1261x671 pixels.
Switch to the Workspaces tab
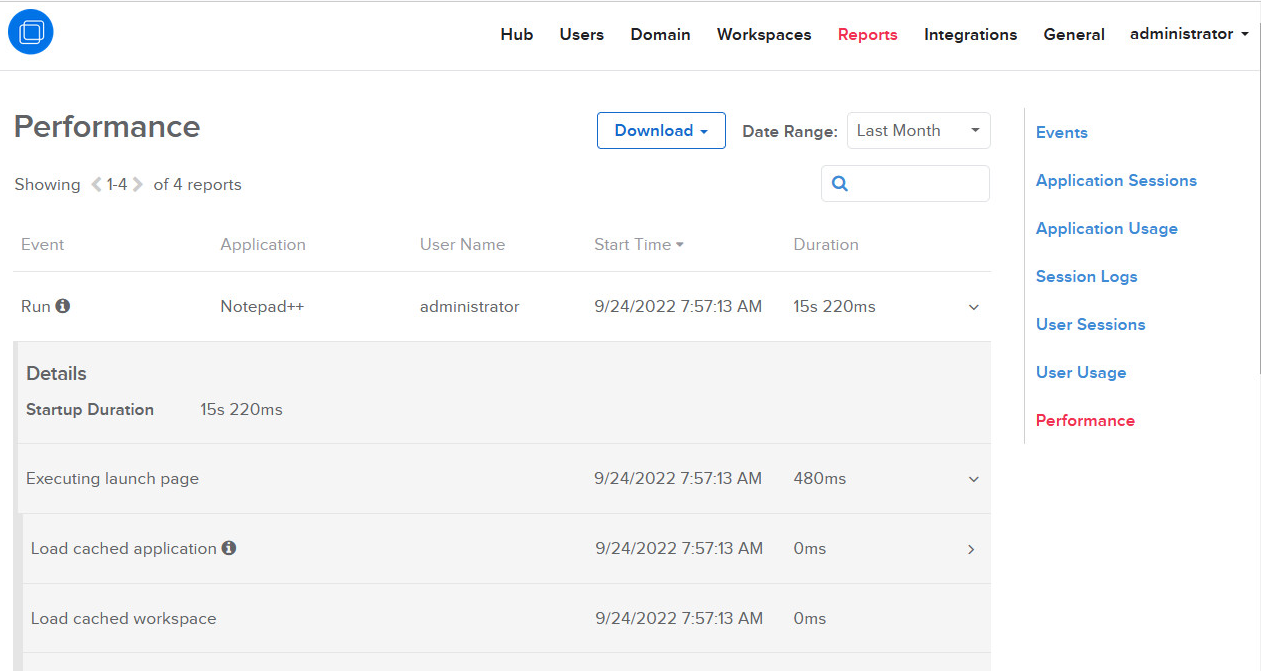pos(764,35)
